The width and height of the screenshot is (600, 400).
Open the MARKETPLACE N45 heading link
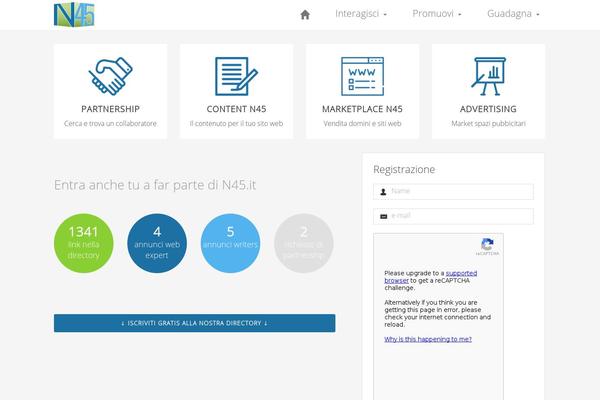(362, 109)
